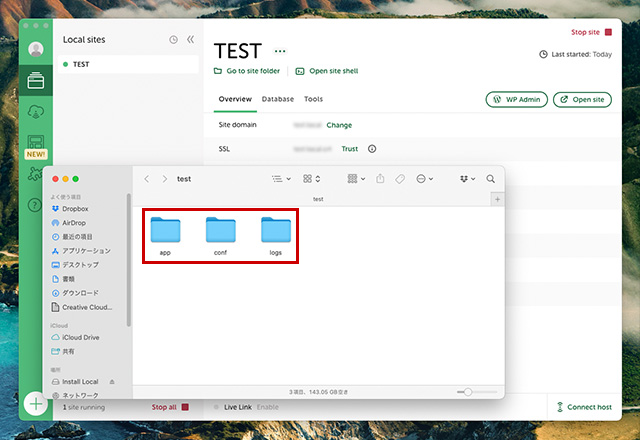Open the Blueprints icon marked NEW!
Viewport: 640px width, 440px height.
36,147
